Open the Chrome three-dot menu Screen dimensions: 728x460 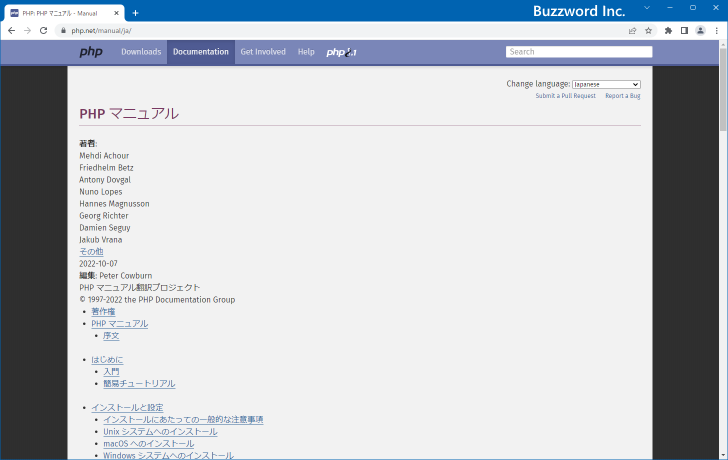(716, 31)
